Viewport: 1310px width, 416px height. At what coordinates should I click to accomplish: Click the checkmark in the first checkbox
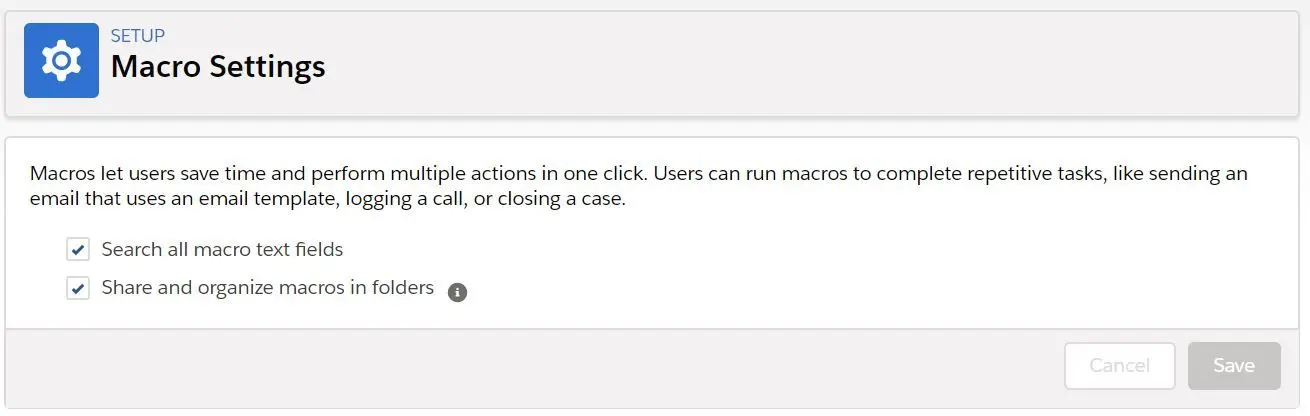pyautogui.click(x=78, y=249)
